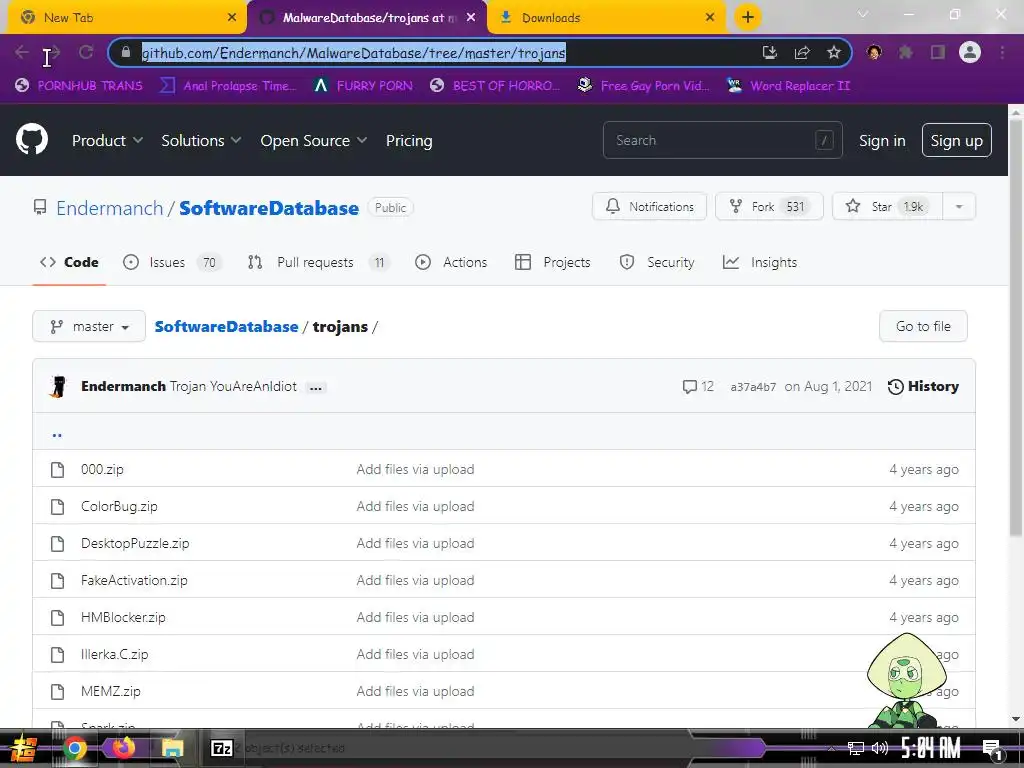Viewport: 1024px width, 768px height.
Task: Bookmark this page with star icon
Action: point(834,52)
